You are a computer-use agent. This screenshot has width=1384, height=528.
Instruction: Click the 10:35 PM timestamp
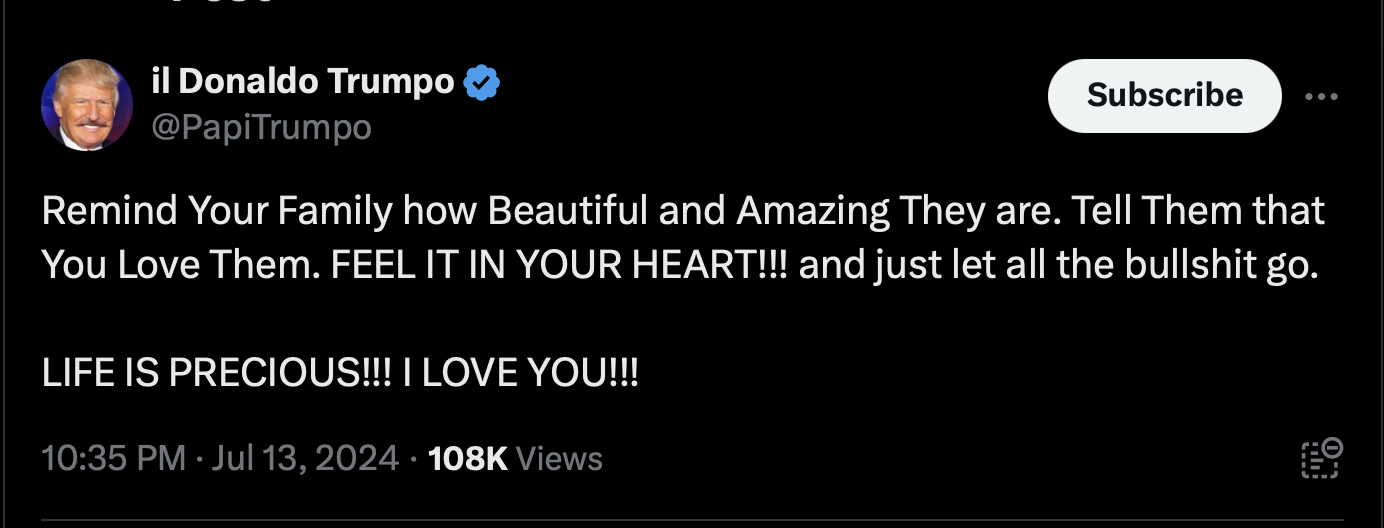(x=114, y=459)
